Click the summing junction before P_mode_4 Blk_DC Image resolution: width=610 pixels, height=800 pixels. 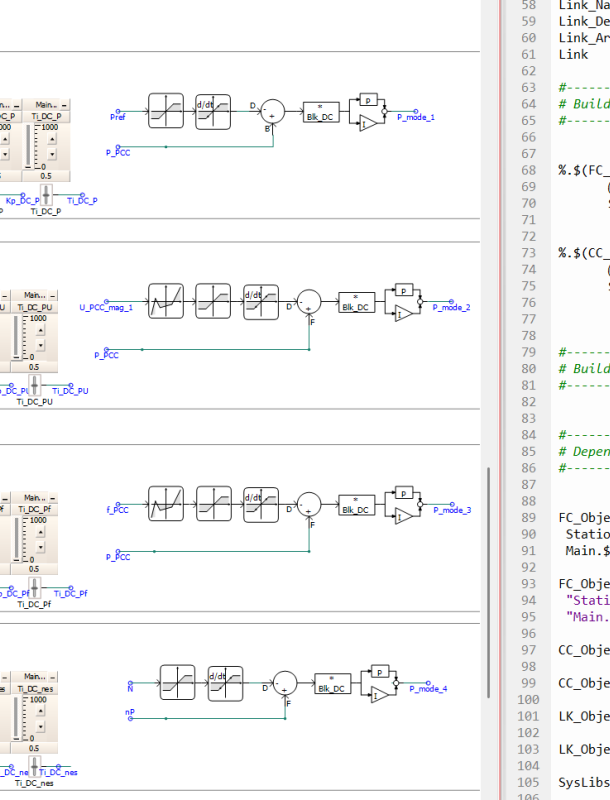(285, 683)
